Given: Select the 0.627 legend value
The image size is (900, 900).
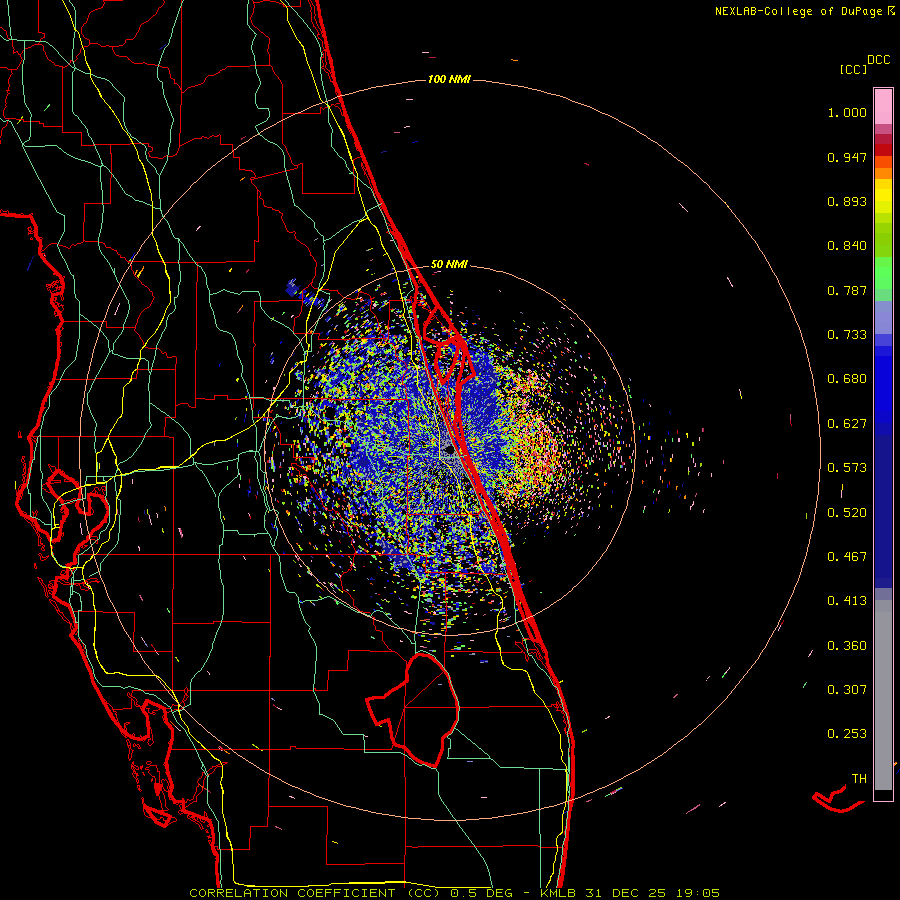Looking at the screenshot, I should point(847,424).
